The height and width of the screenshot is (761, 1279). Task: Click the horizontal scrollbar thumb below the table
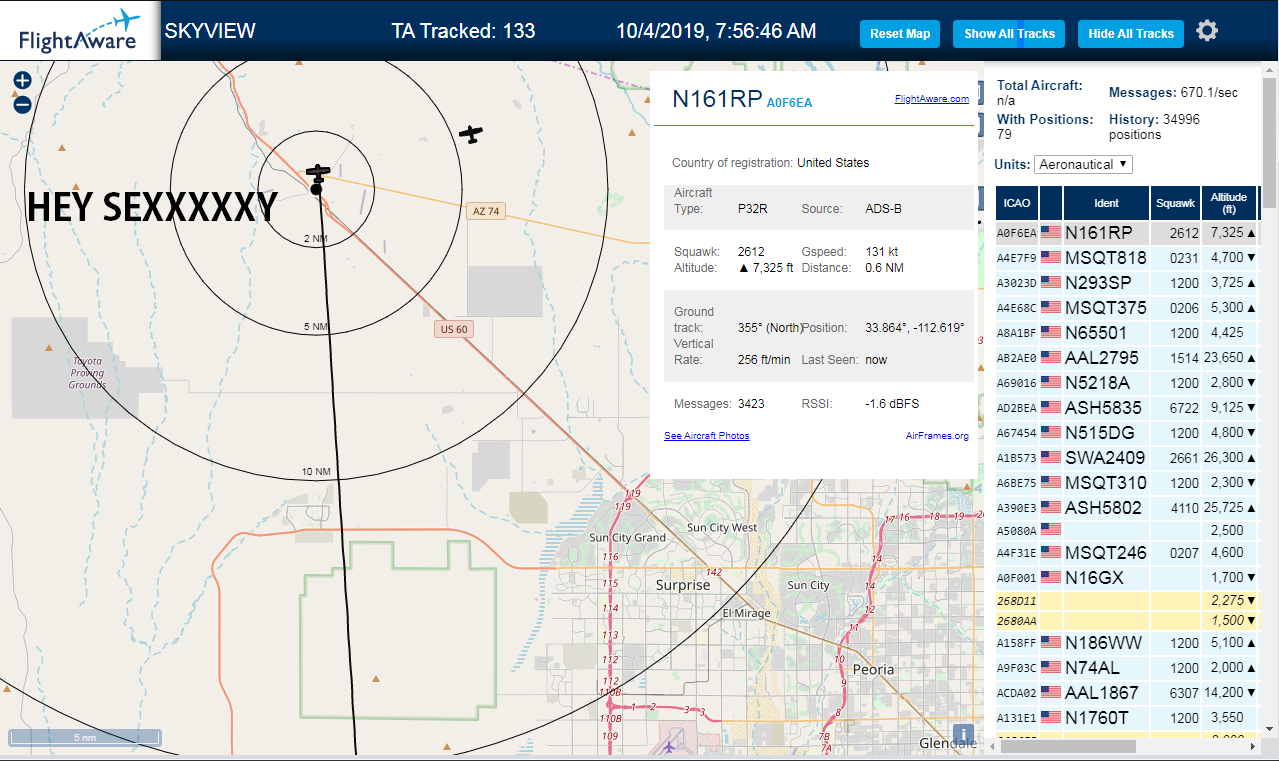click(1070, 746)
